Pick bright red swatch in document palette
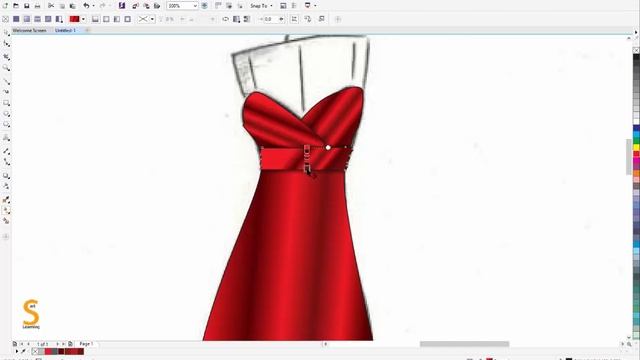This screenshot has width=640, height=360. click(48, 351)
